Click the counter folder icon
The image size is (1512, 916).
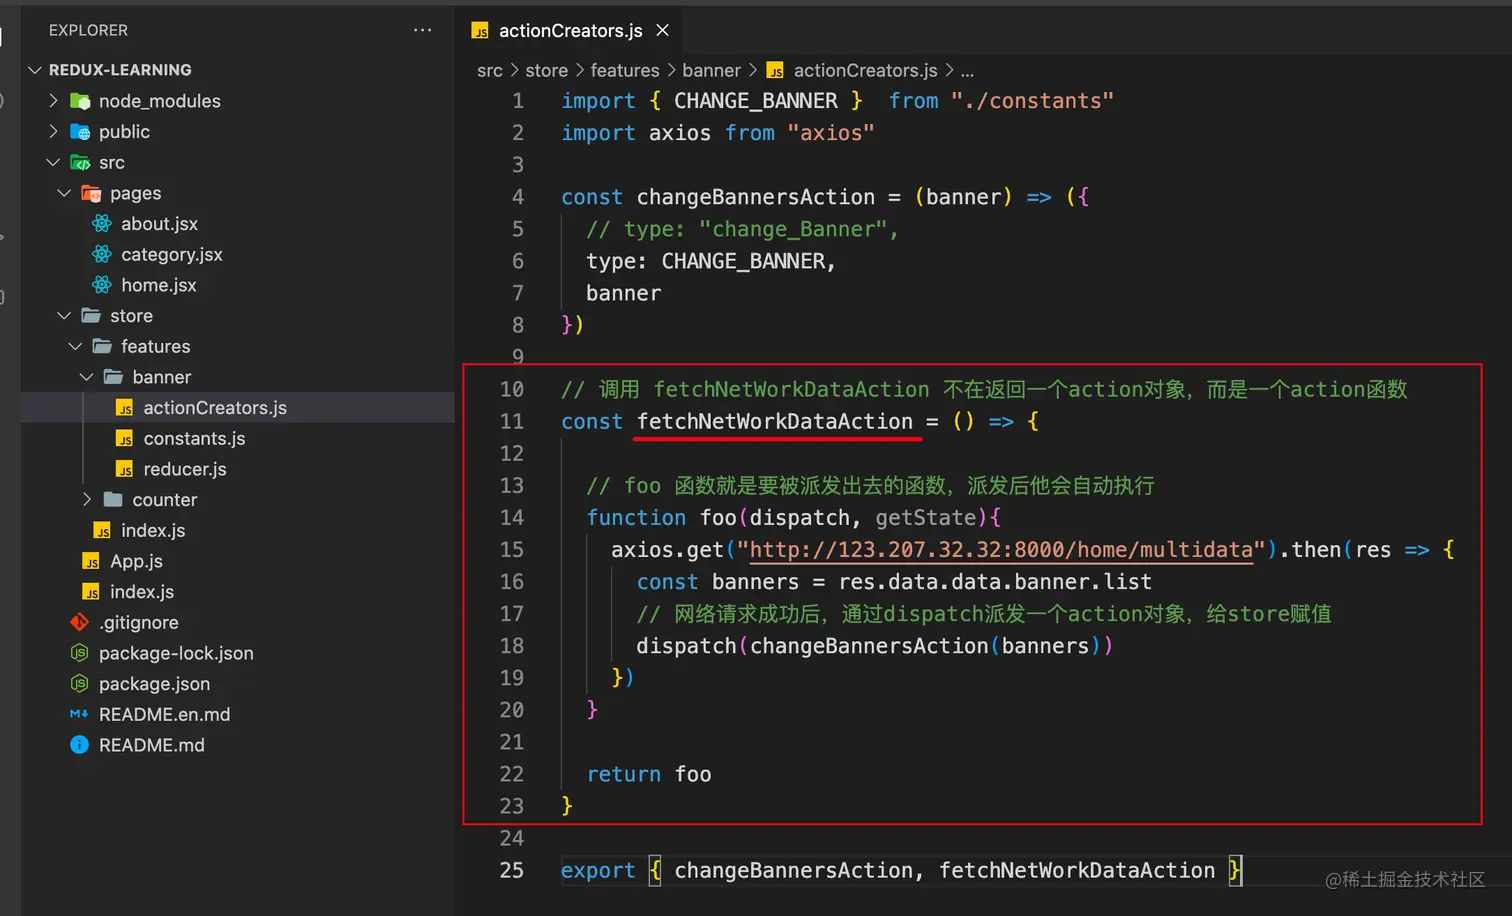click(113, 499)
